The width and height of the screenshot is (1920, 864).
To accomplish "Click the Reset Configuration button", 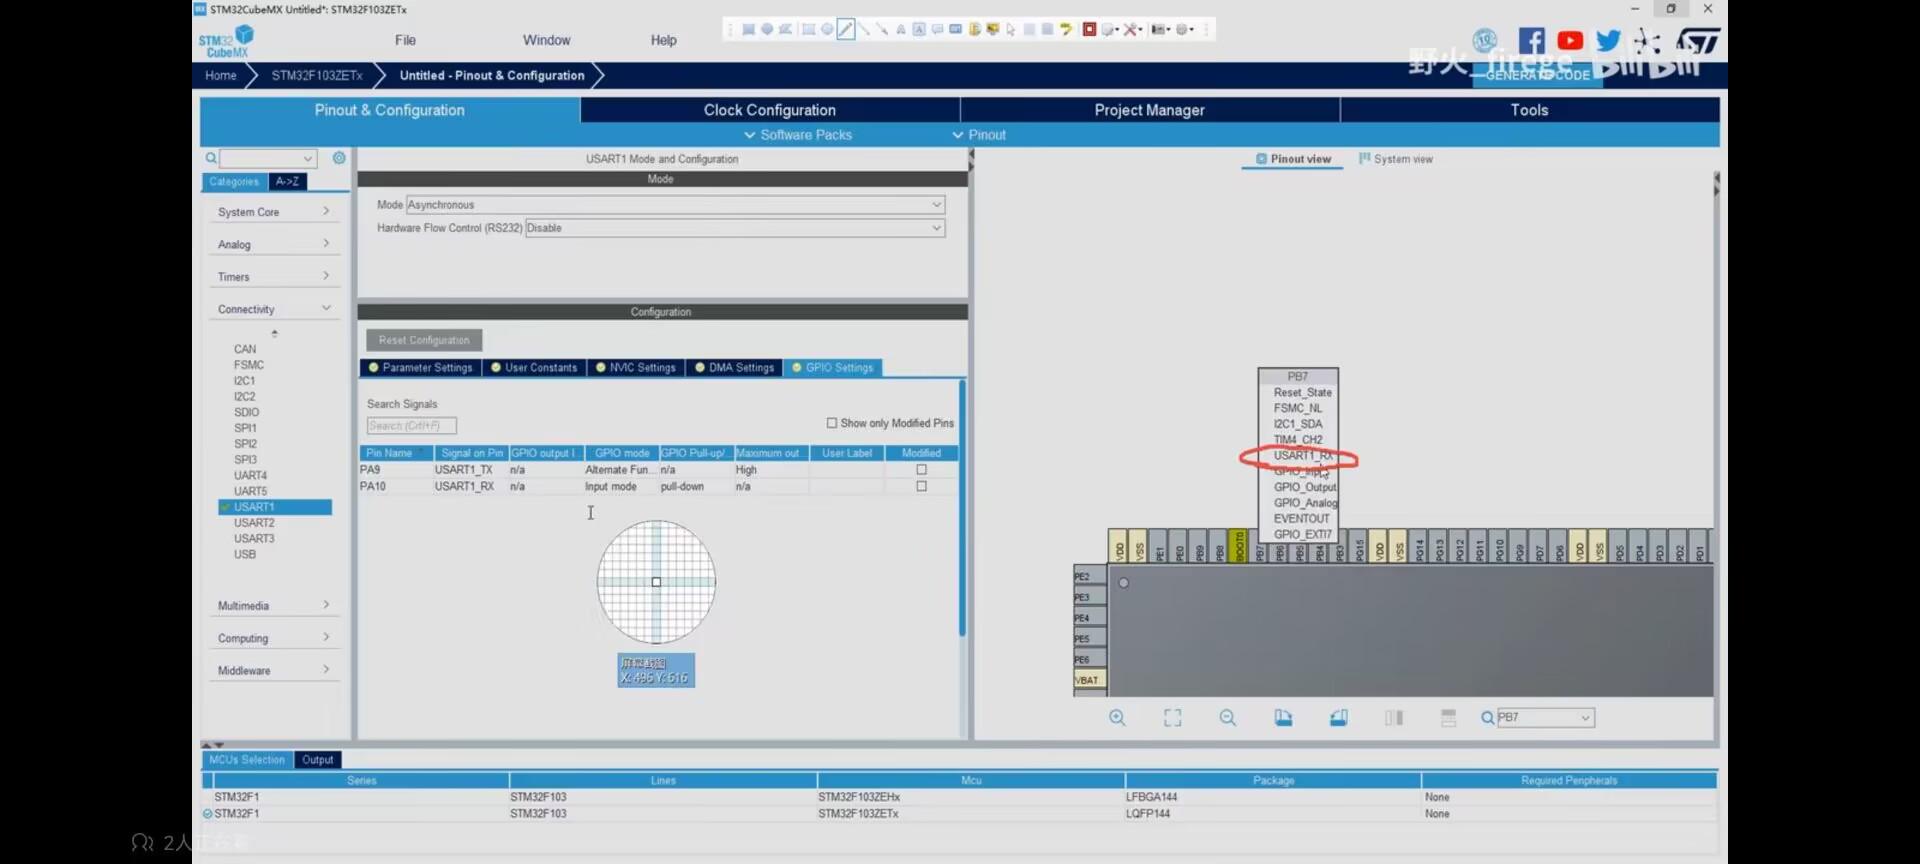I will 424,340.
